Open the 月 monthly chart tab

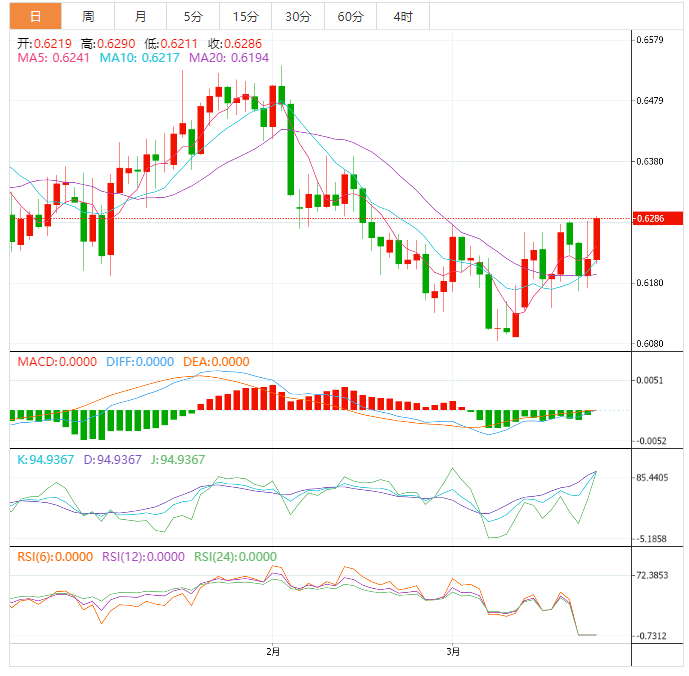tap(140, 16)
